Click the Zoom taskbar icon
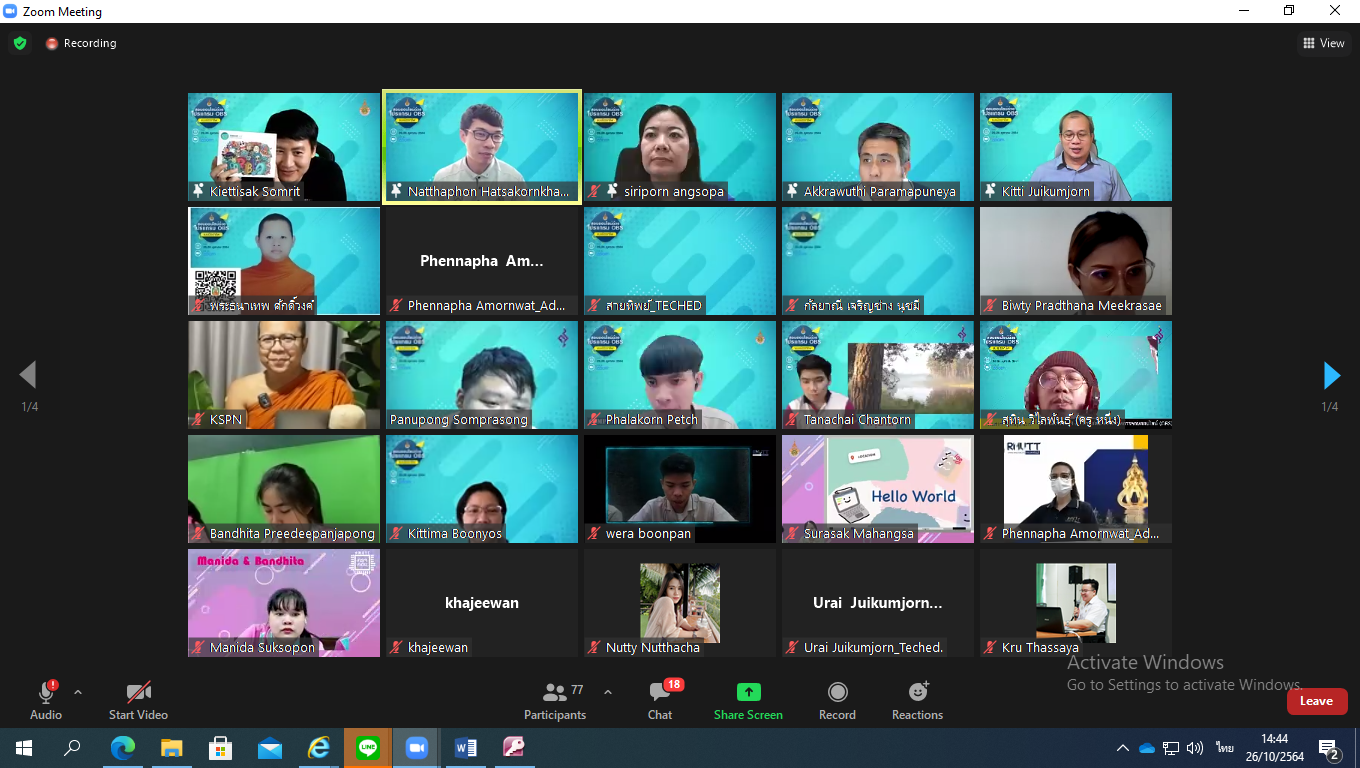Screen dimensions: 1360x768 point(417,748)
